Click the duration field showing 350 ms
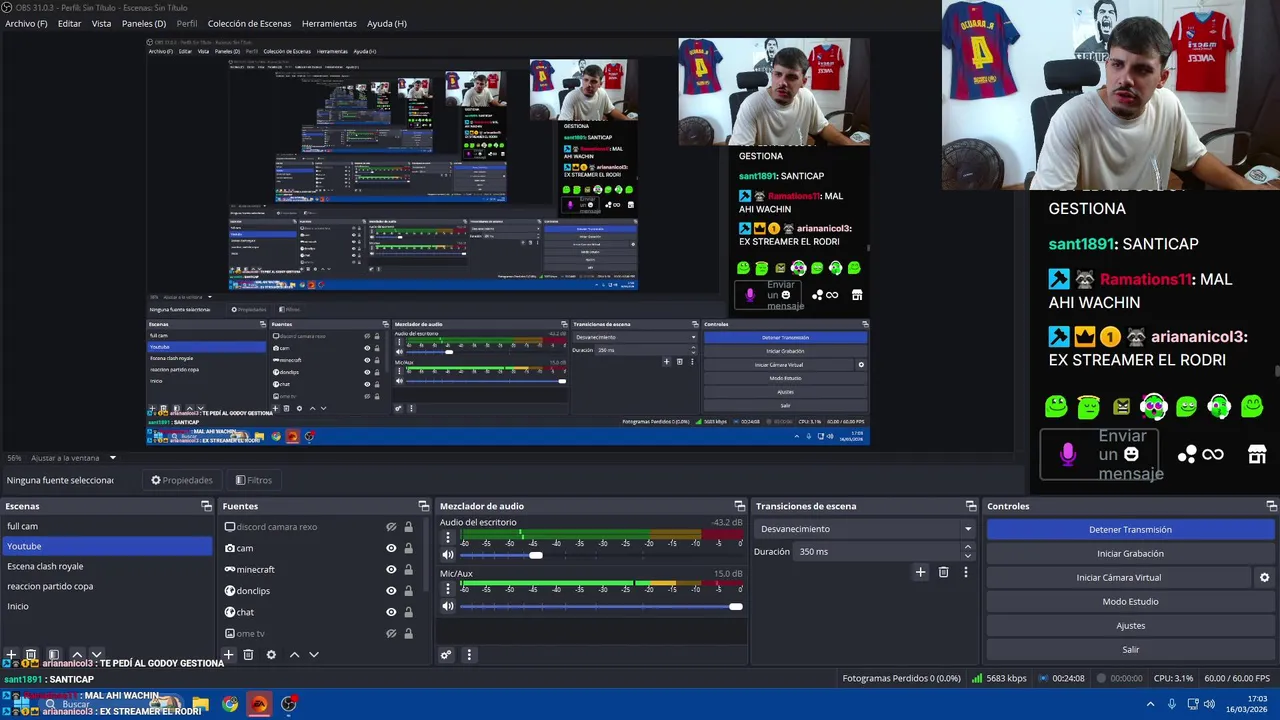The width and height of the screenshot is (1280, 720). (x=877, y=551)
